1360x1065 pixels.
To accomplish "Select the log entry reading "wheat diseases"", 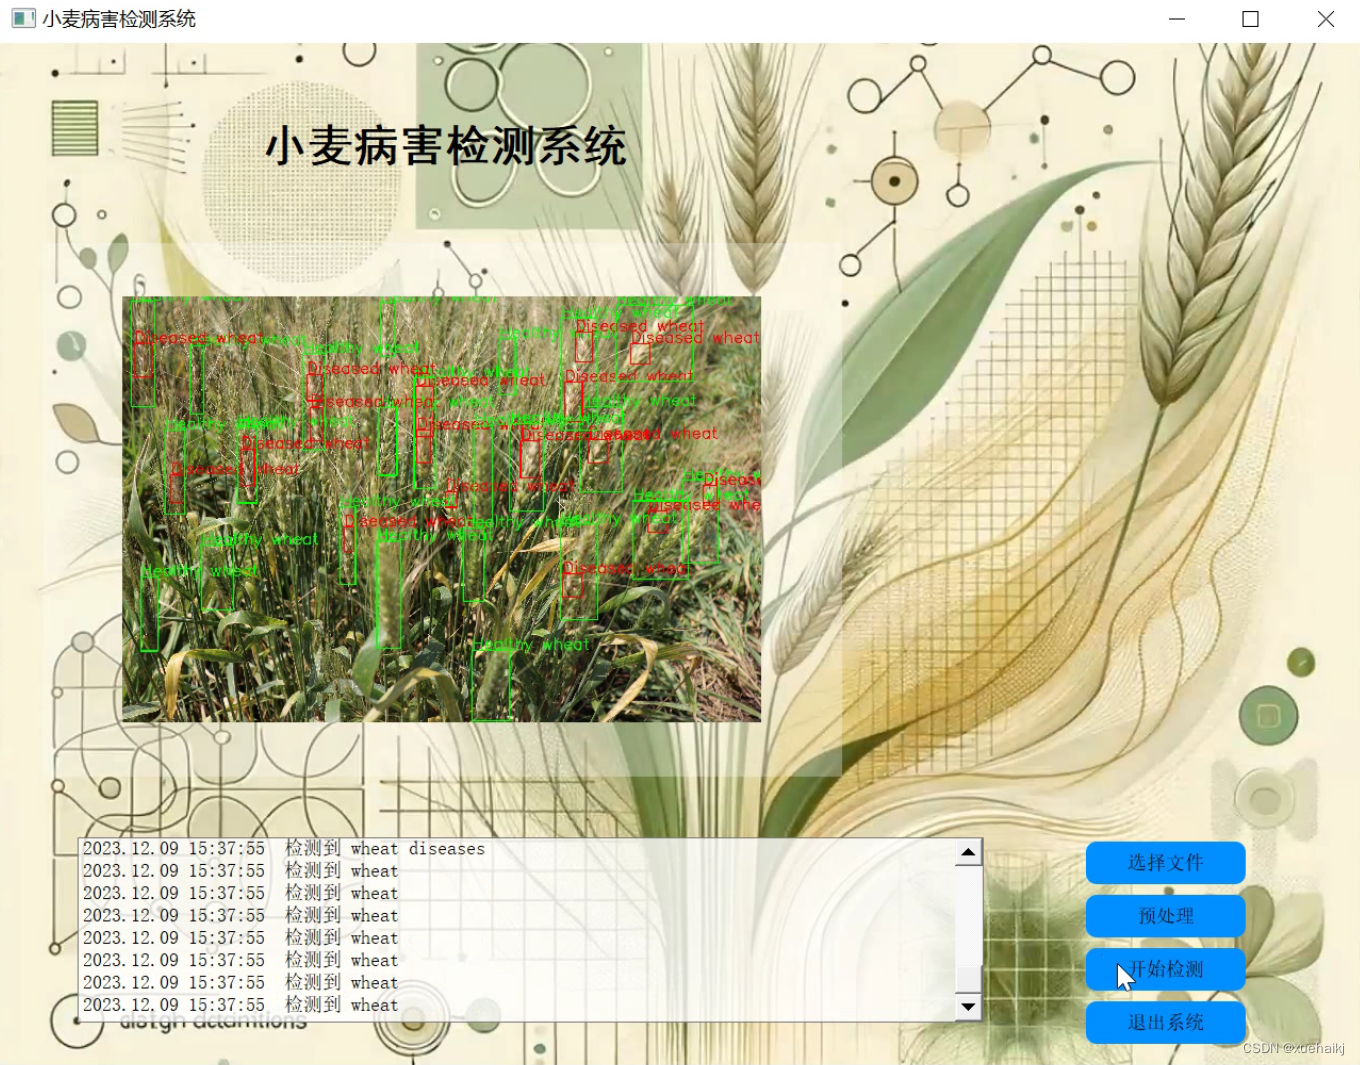I will click(284, 849).
